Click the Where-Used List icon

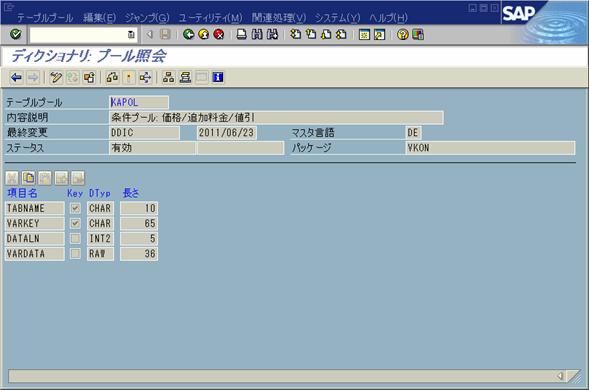145,78
